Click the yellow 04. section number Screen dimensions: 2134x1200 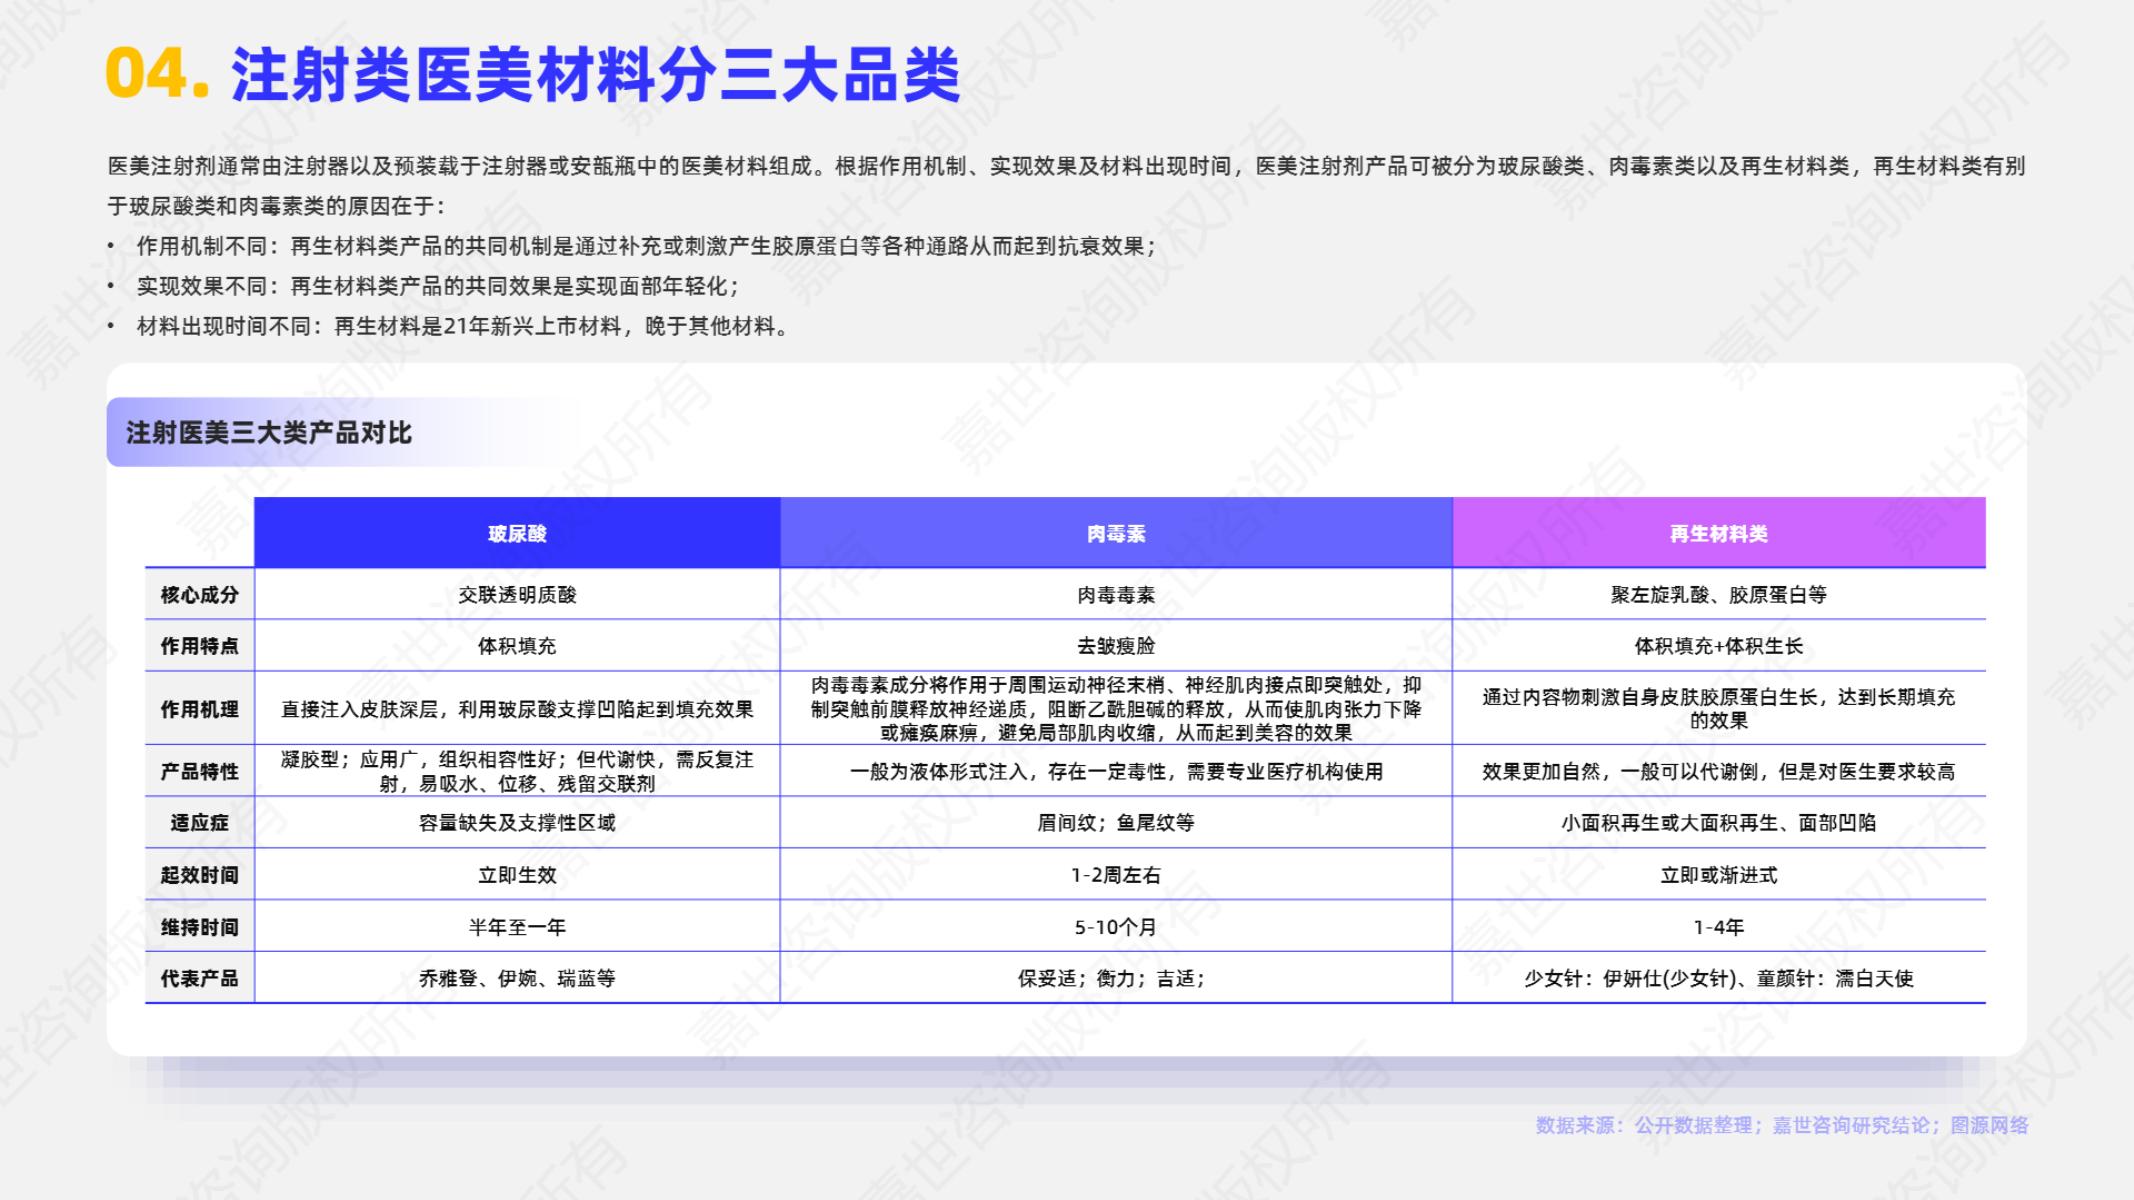157,74
